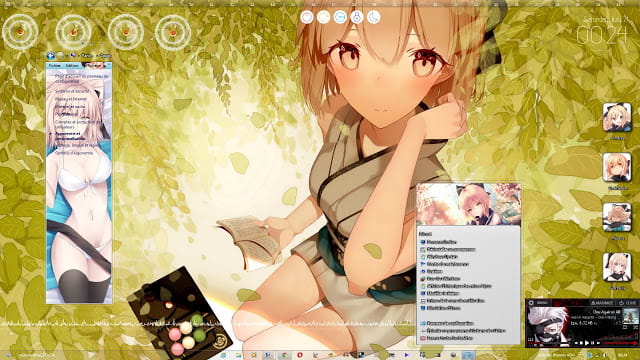Open Comptes et protection des utilisateurs

pos(77,124)
